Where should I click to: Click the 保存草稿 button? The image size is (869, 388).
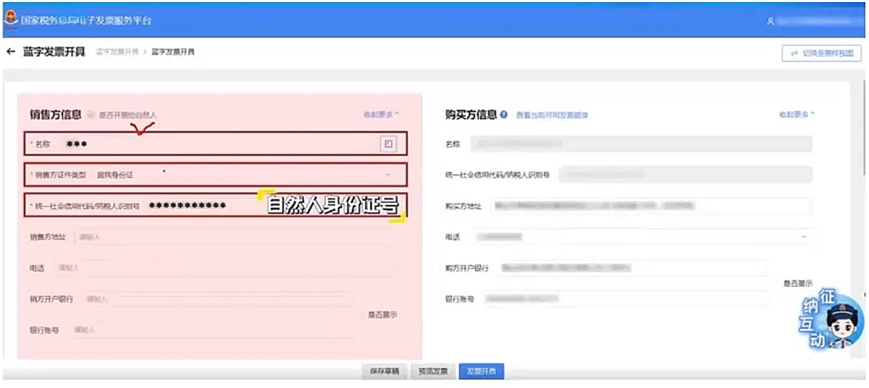click(x=385, y=371)
